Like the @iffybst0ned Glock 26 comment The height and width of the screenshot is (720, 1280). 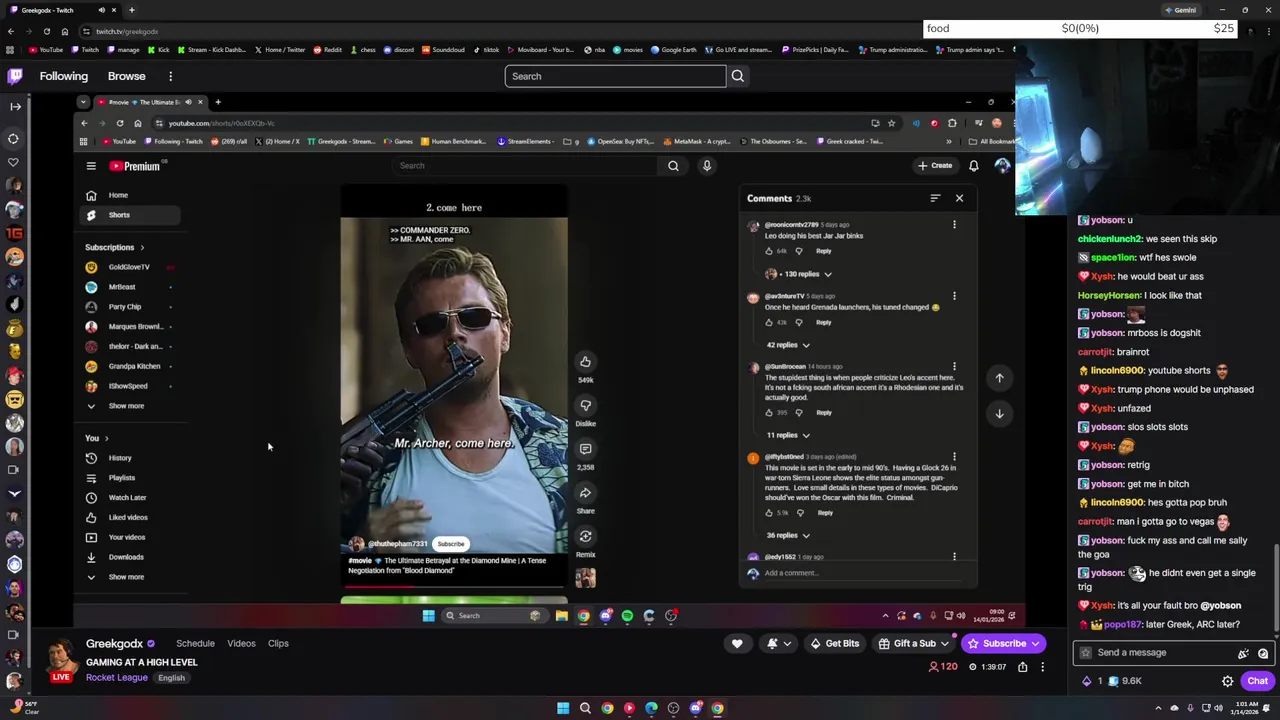point(769,513)
